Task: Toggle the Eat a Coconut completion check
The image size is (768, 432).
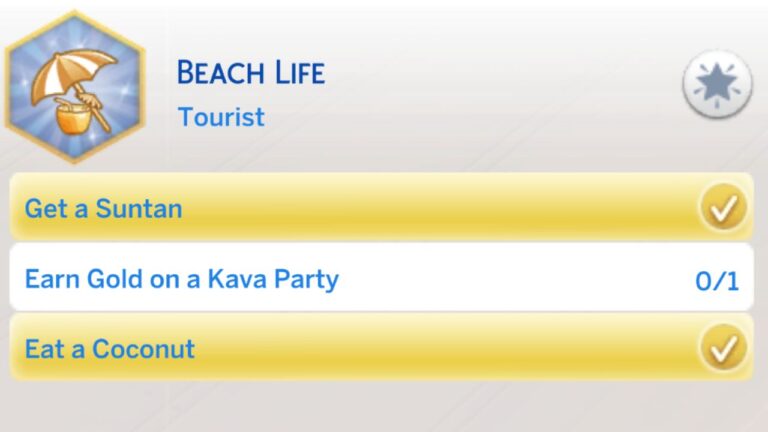Action: (x=723, y=348)
